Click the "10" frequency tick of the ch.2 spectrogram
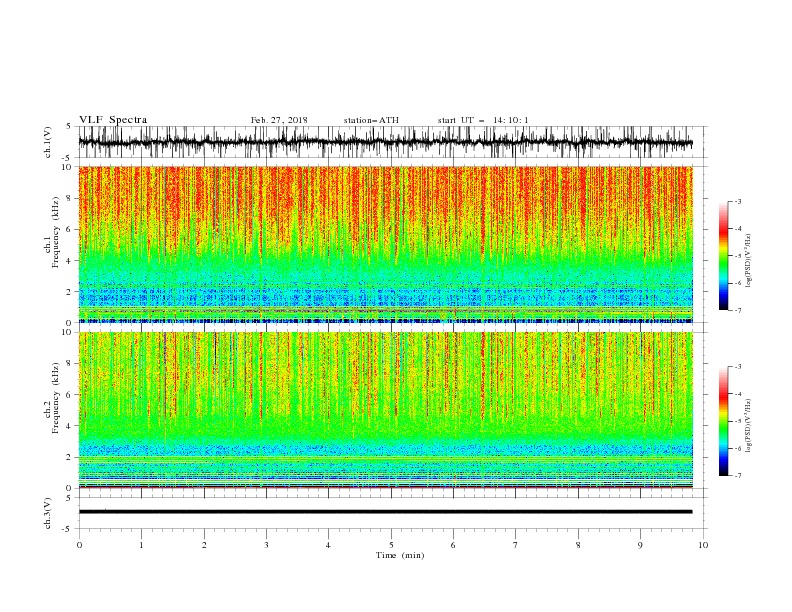792x612 pixels. [x=67, y=332]
